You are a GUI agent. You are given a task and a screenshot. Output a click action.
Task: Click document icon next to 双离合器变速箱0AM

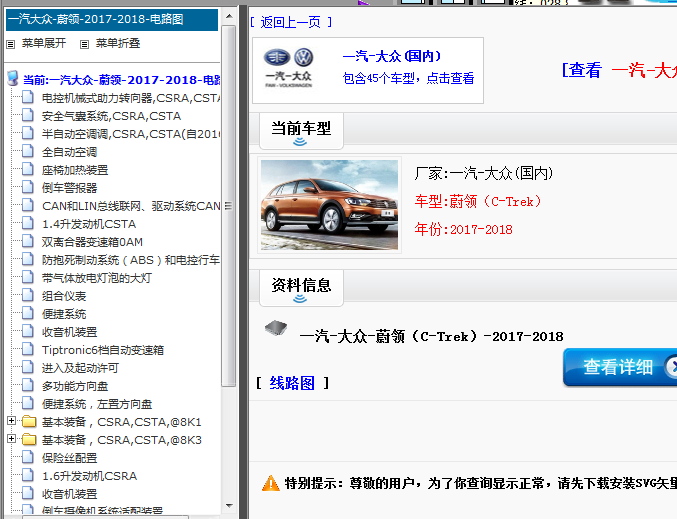click(x=28, y=241)
